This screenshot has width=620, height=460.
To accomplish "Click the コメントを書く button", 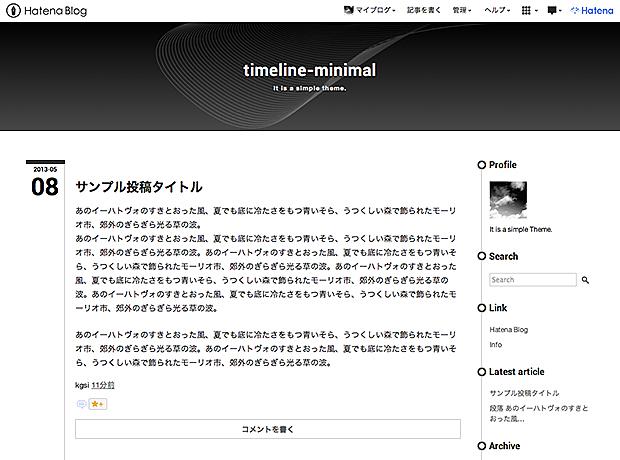I will [268, 429].
